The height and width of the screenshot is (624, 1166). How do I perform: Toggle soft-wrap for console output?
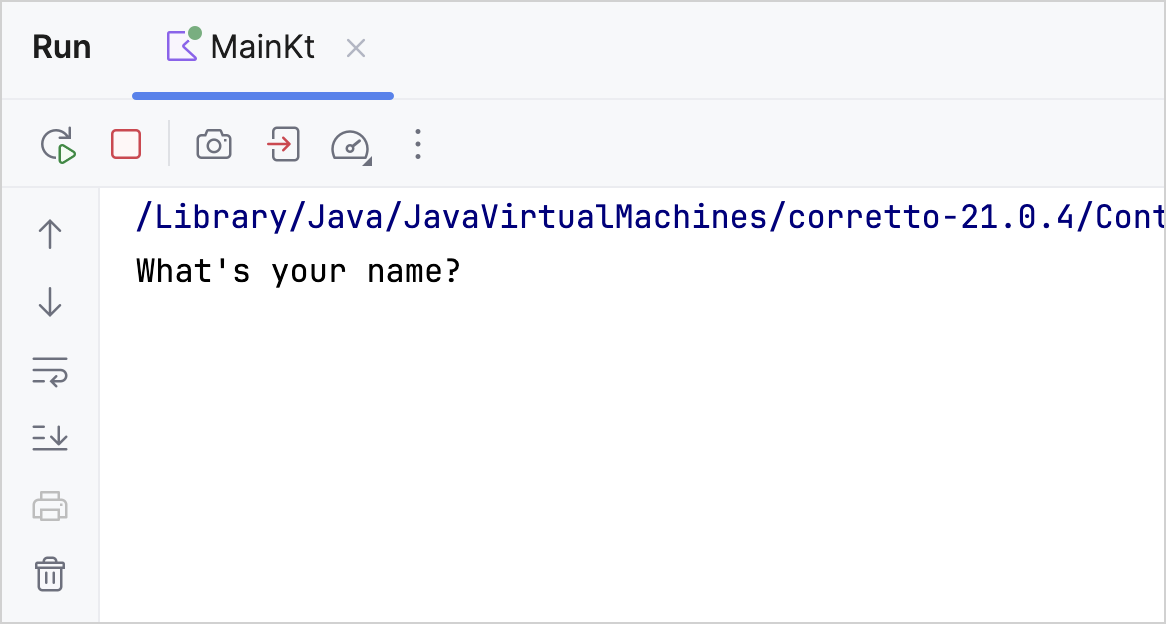[49, 369]
